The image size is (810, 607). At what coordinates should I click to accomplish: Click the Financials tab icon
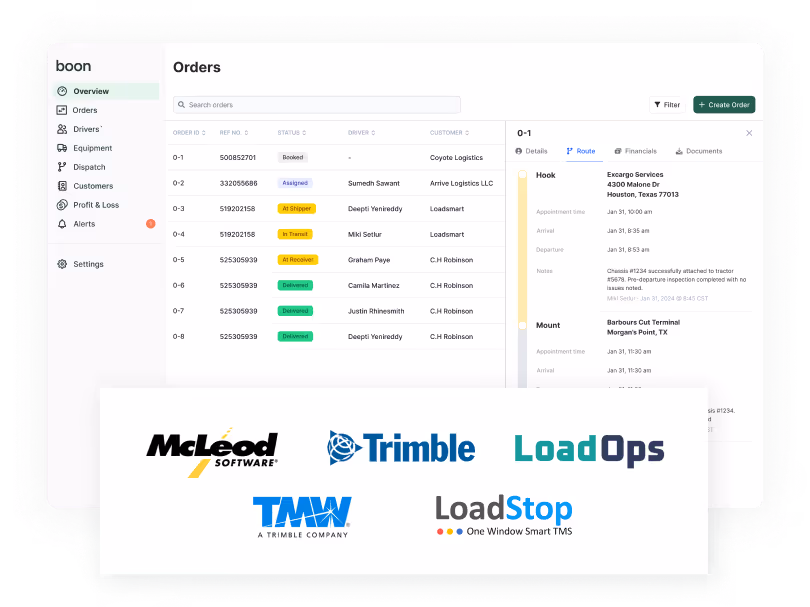618,151
